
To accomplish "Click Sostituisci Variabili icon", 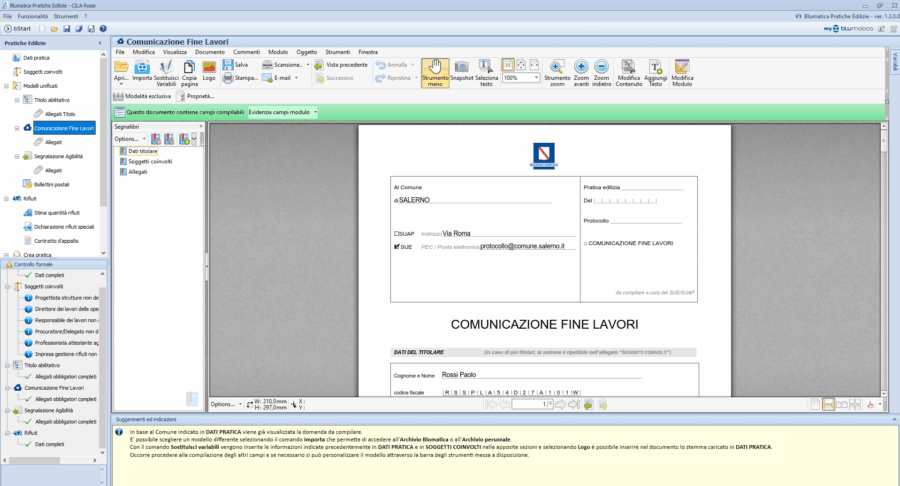I will [x=166, y=72].
